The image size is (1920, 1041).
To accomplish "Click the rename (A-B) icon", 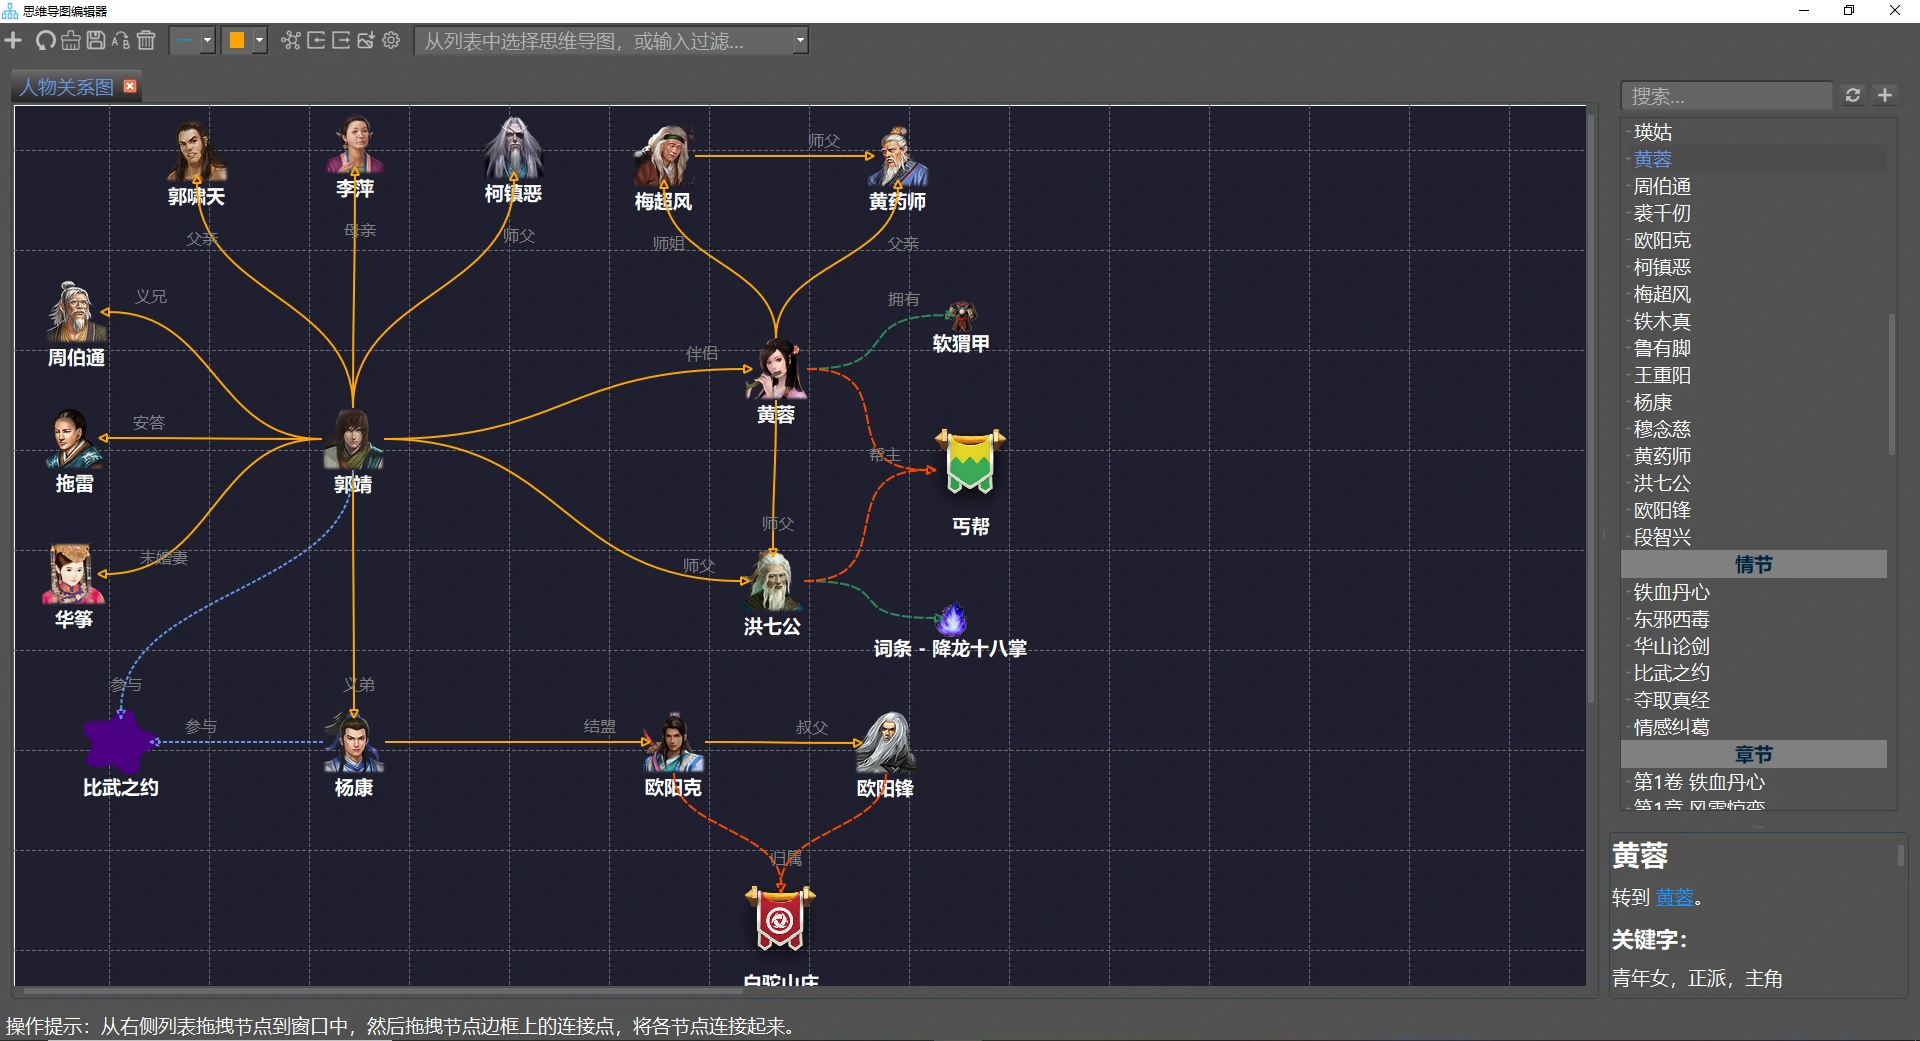I will [x=121, y=40].
